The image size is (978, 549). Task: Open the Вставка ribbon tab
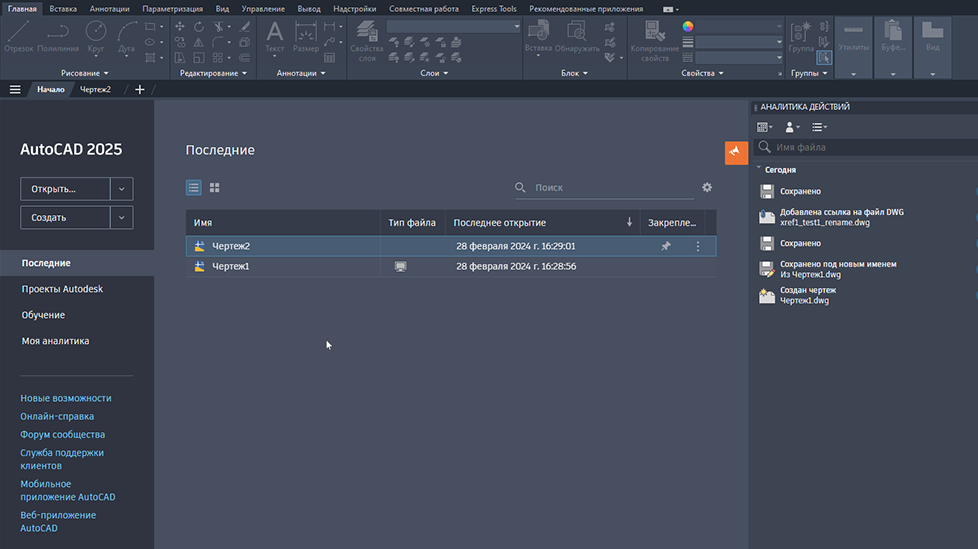63,9
